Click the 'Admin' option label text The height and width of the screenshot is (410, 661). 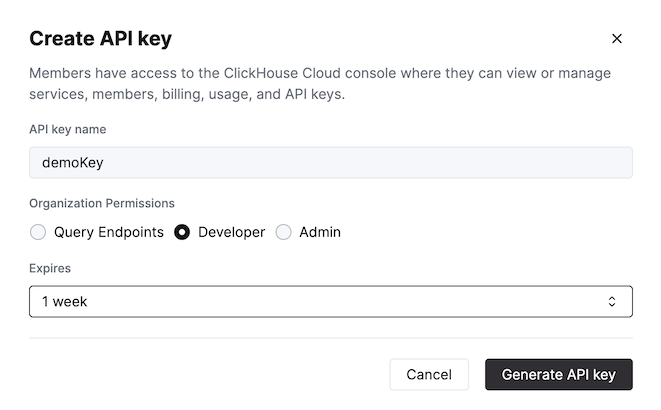click(320, 232)
